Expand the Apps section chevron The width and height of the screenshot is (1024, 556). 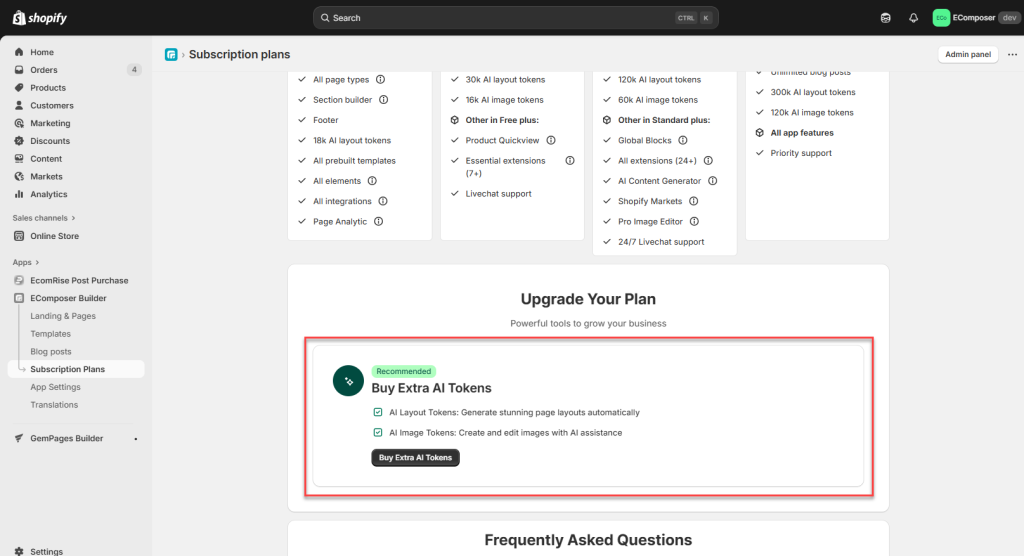point(37,262)
